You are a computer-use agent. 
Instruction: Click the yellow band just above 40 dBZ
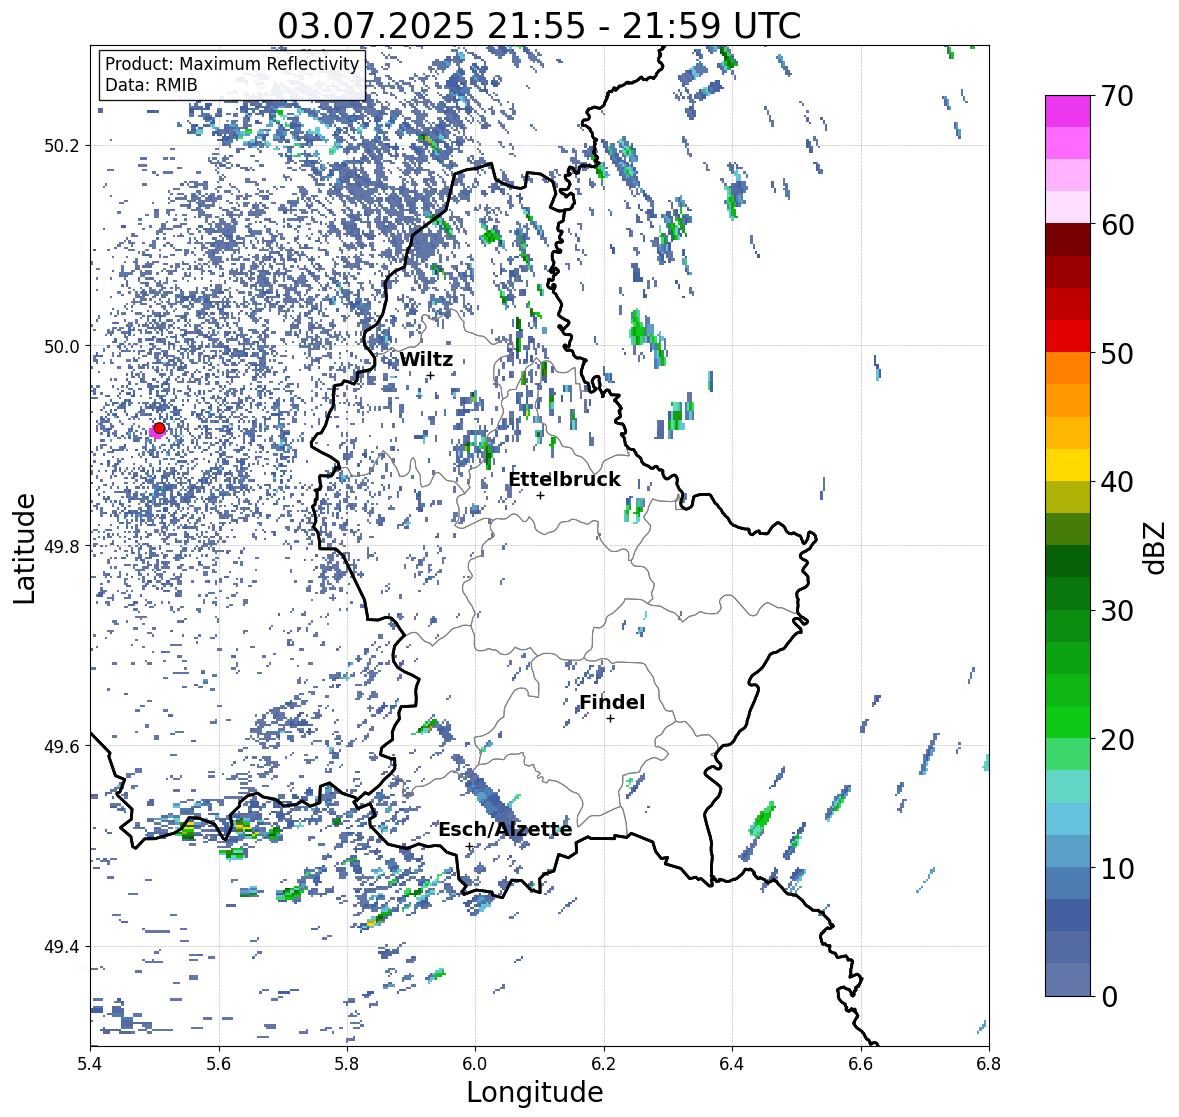1068,465
